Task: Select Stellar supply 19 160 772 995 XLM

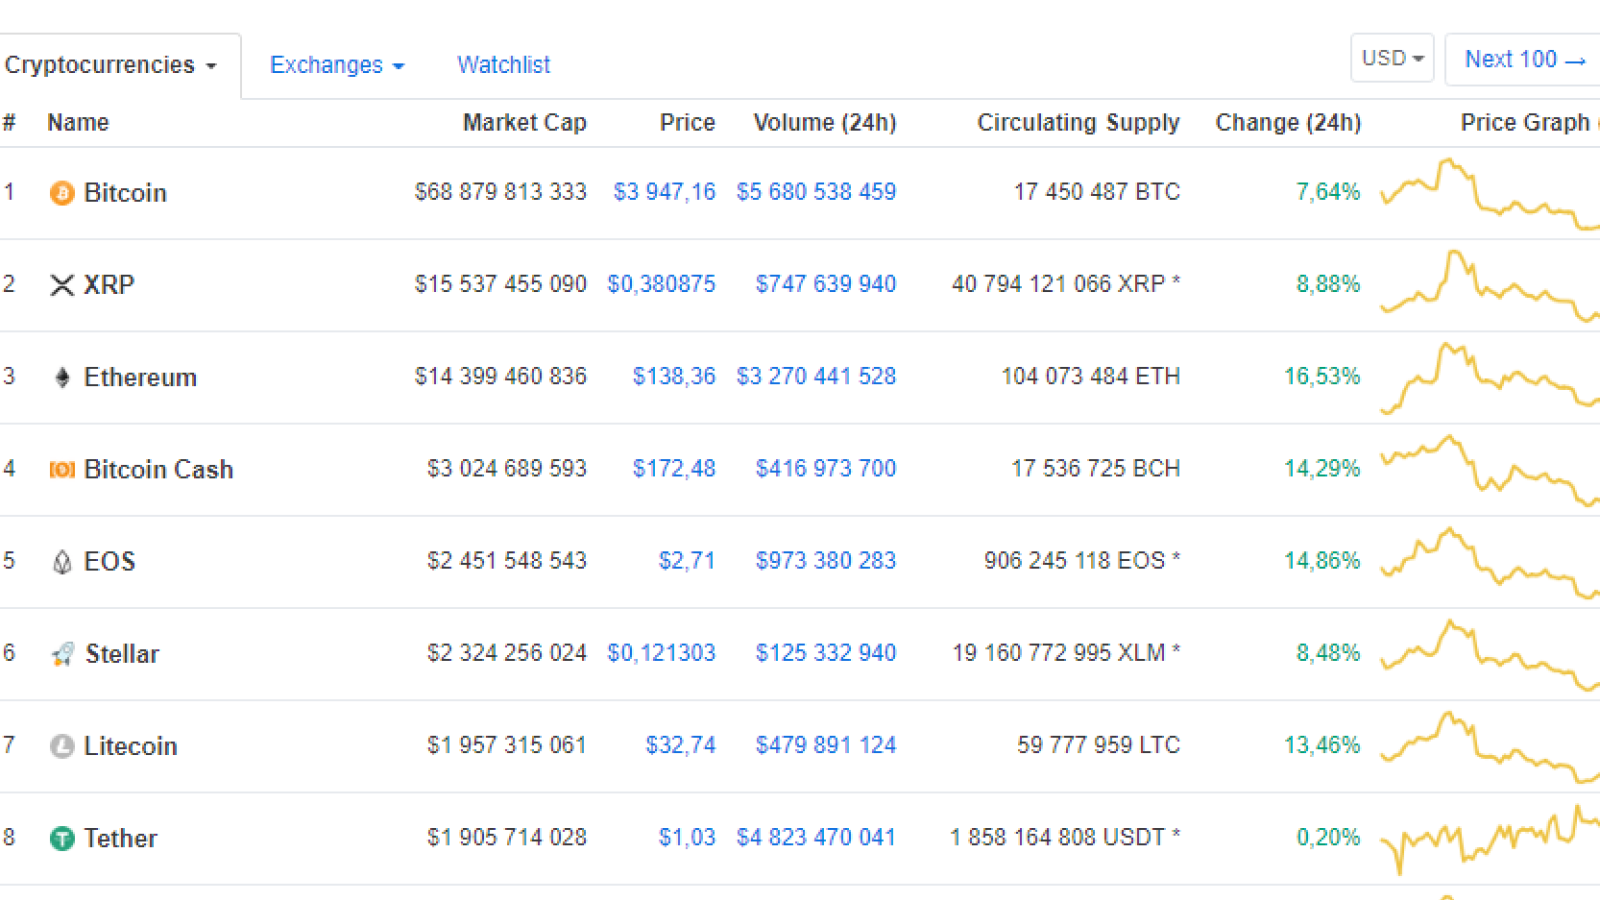Action: tap(1058, 653)
